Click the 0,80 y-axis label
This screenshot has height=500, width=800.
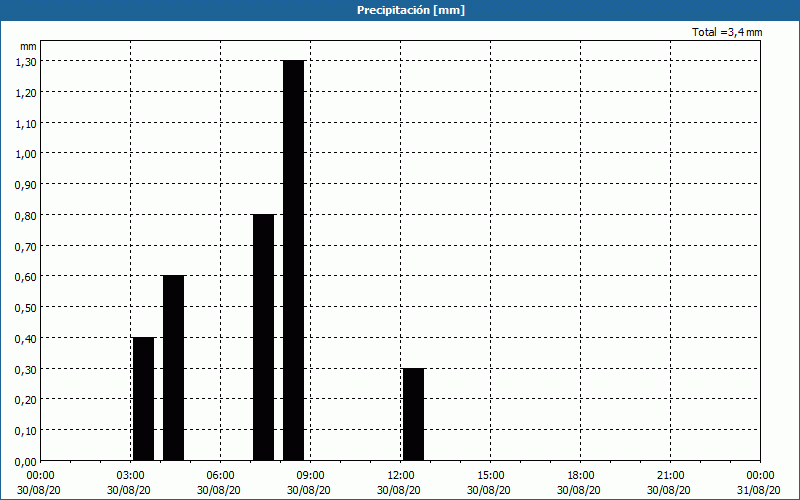(x=26, y=215)
